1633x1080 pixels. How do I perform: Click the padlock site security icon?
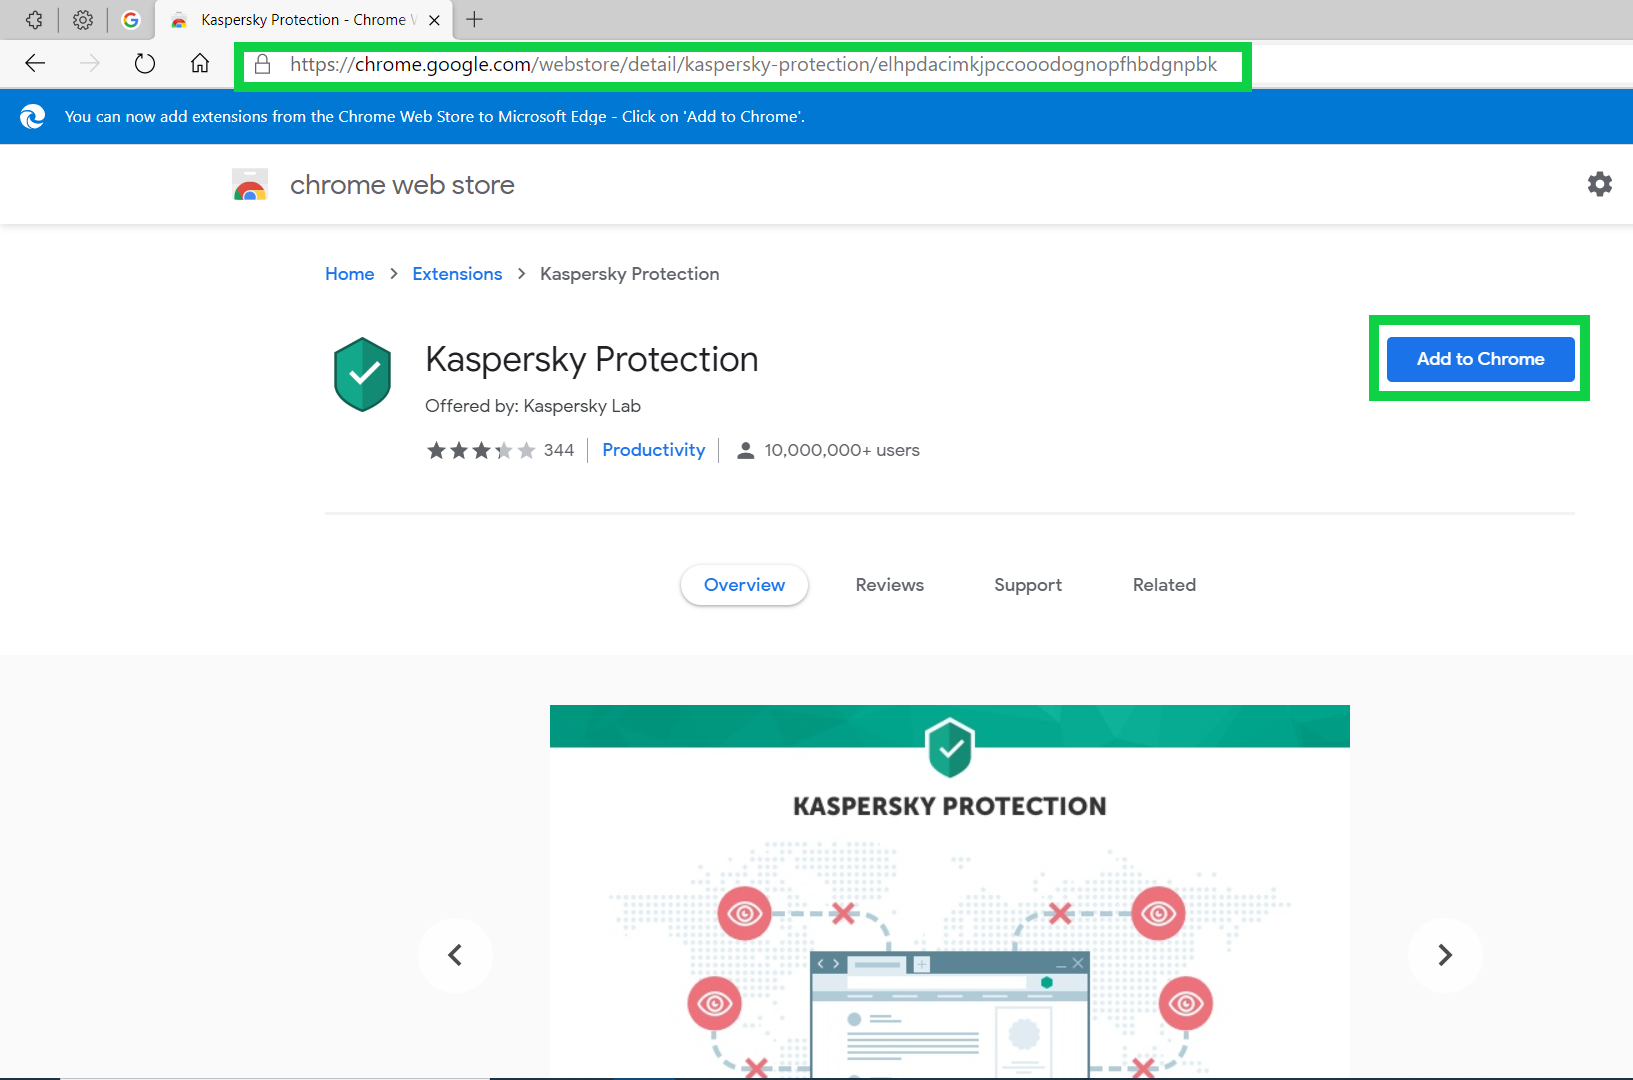(x=263, y=65)
